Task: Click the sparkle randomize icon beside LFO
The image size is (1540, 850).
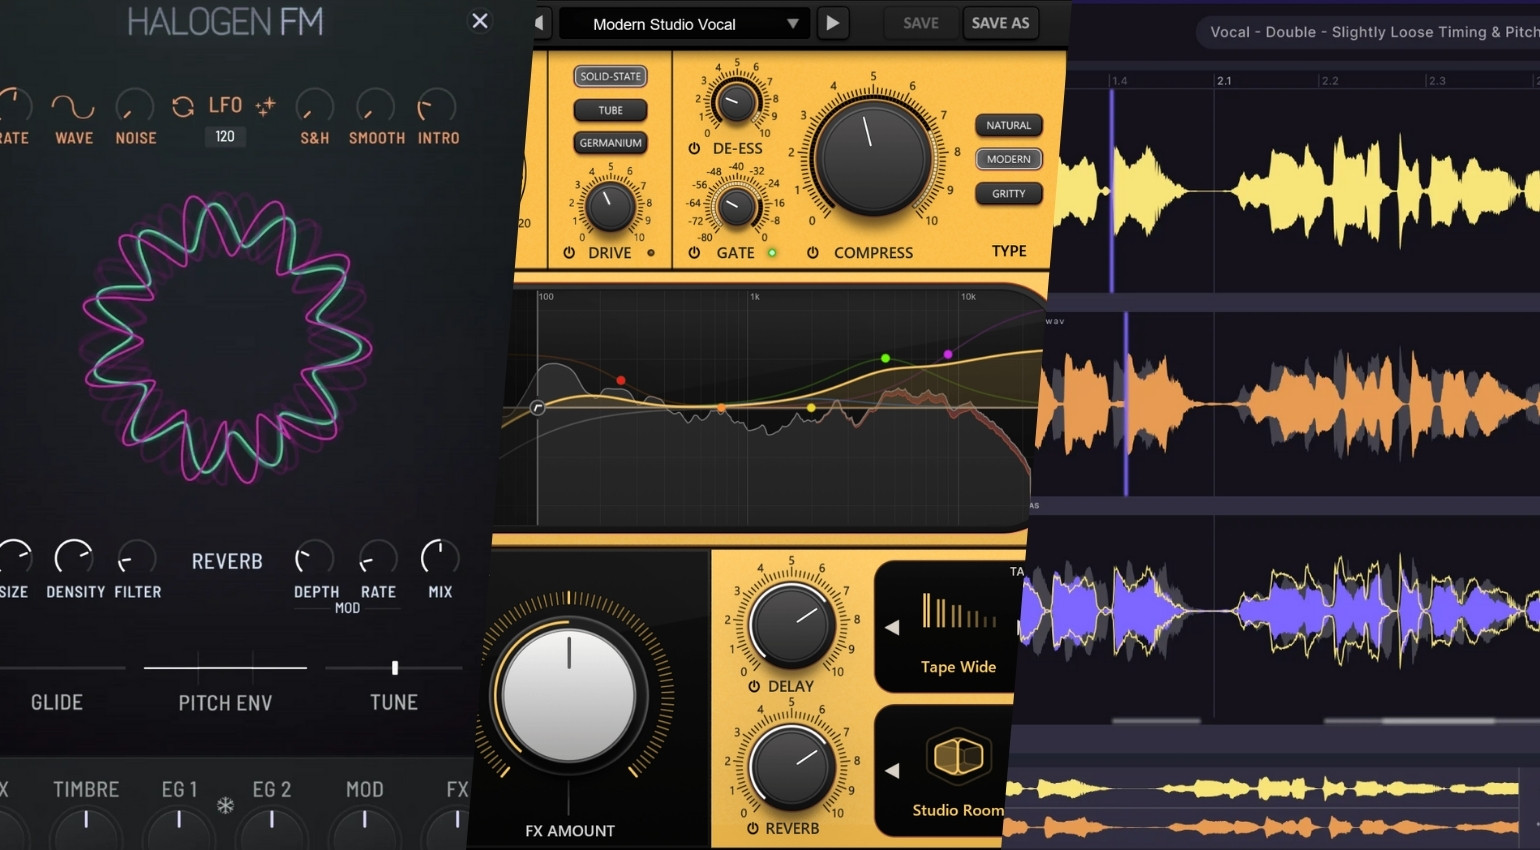Action: [265, 106]
